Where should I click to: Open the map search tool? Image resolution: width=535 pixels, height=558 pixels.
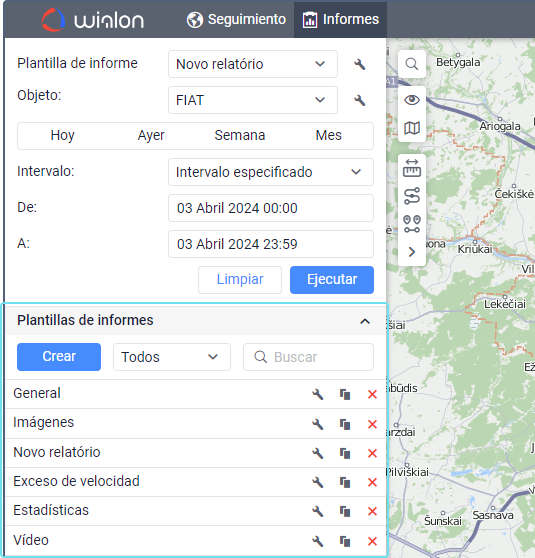click(x=412, y=64)
